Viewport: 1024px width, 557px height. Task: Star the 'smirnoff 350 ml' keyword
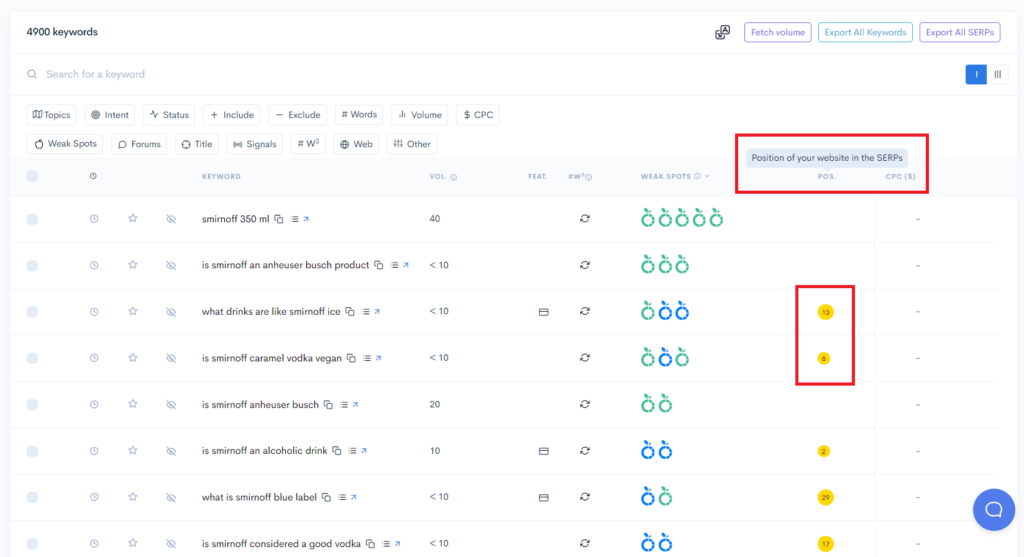[133, 218]
